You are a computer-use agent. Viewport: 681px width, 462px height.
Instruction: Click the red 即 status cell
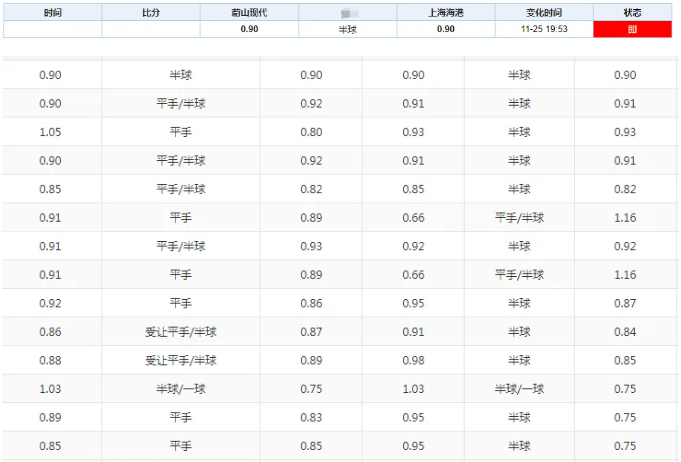(632, 30)
